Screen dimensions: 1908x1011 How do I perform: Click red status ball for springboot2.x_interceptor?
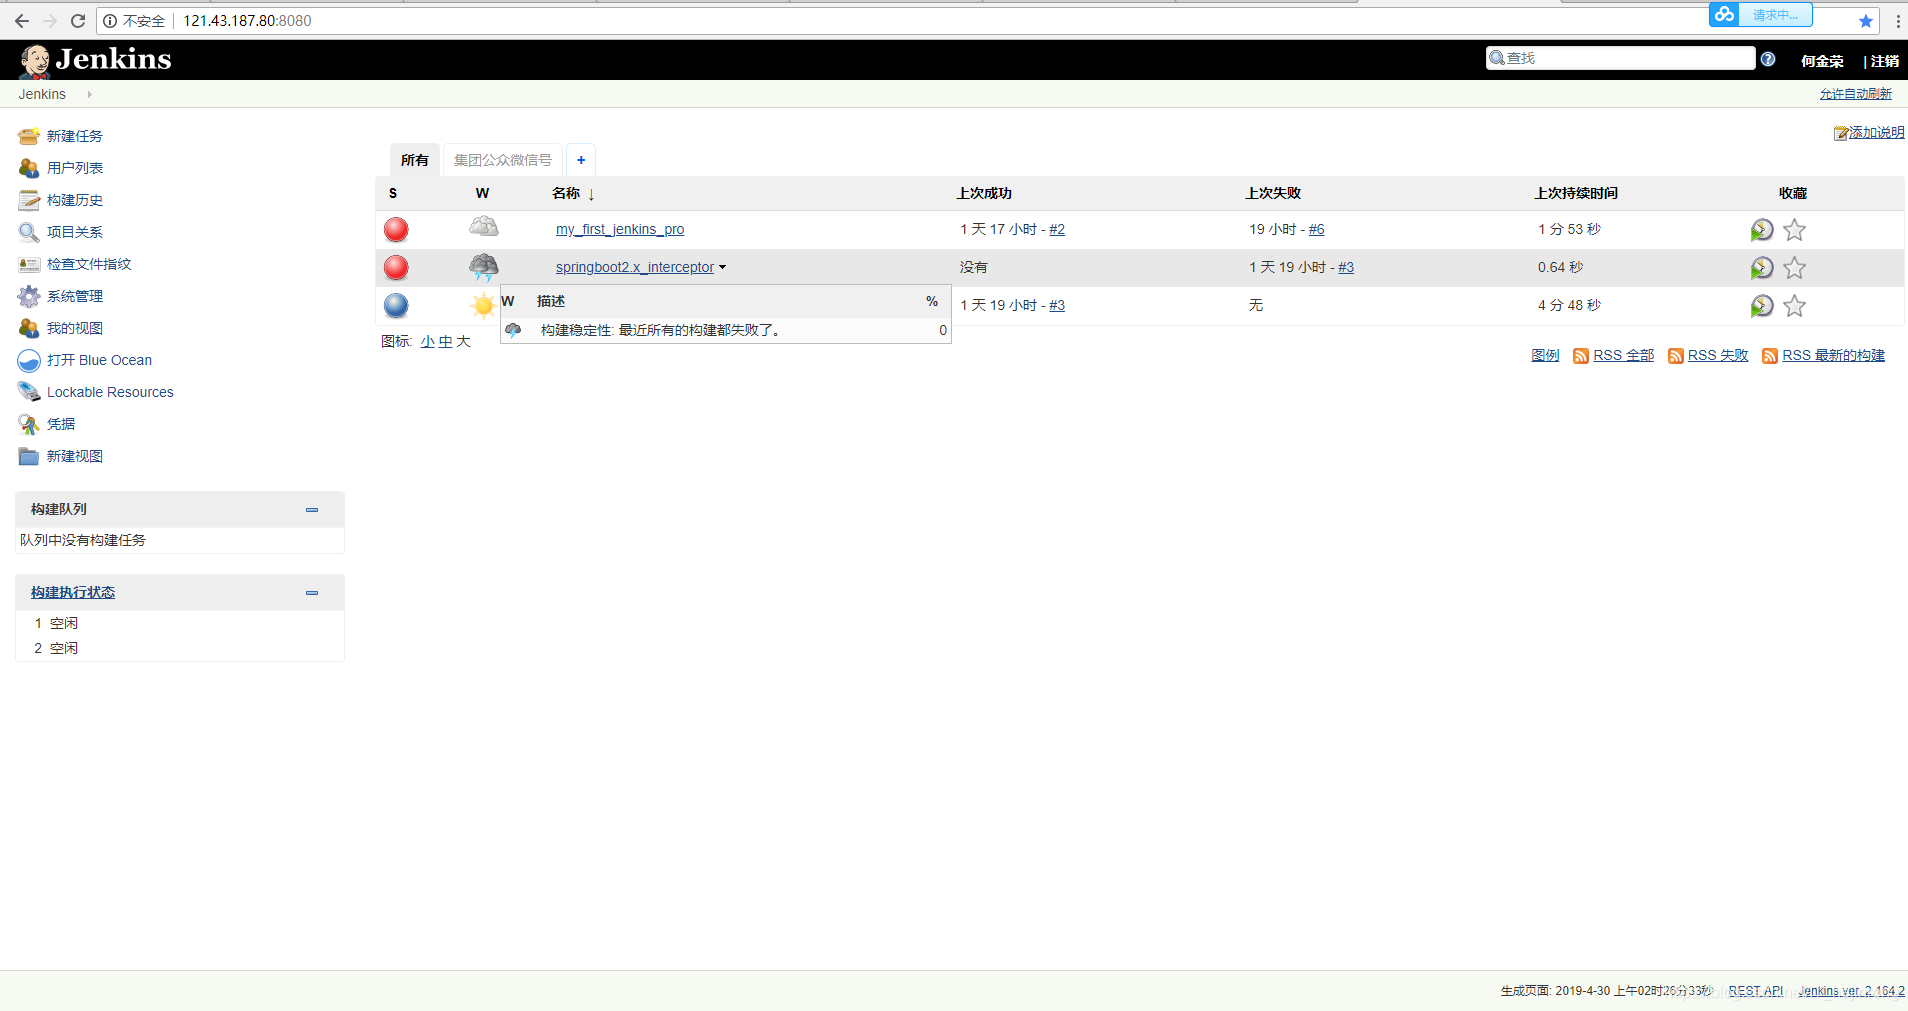click(x=396, y=267)
